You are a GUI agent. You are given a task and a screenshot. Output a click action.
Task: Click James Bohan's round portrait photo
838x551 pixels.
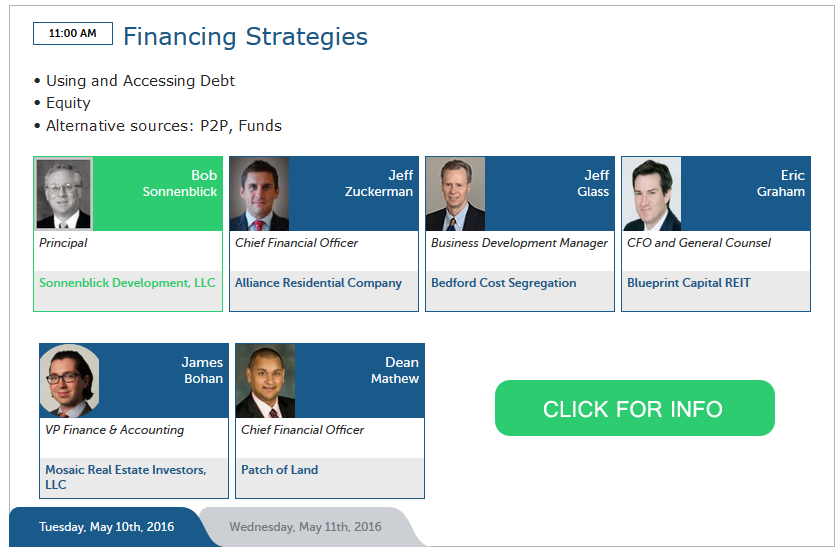(x=69, y=381)
